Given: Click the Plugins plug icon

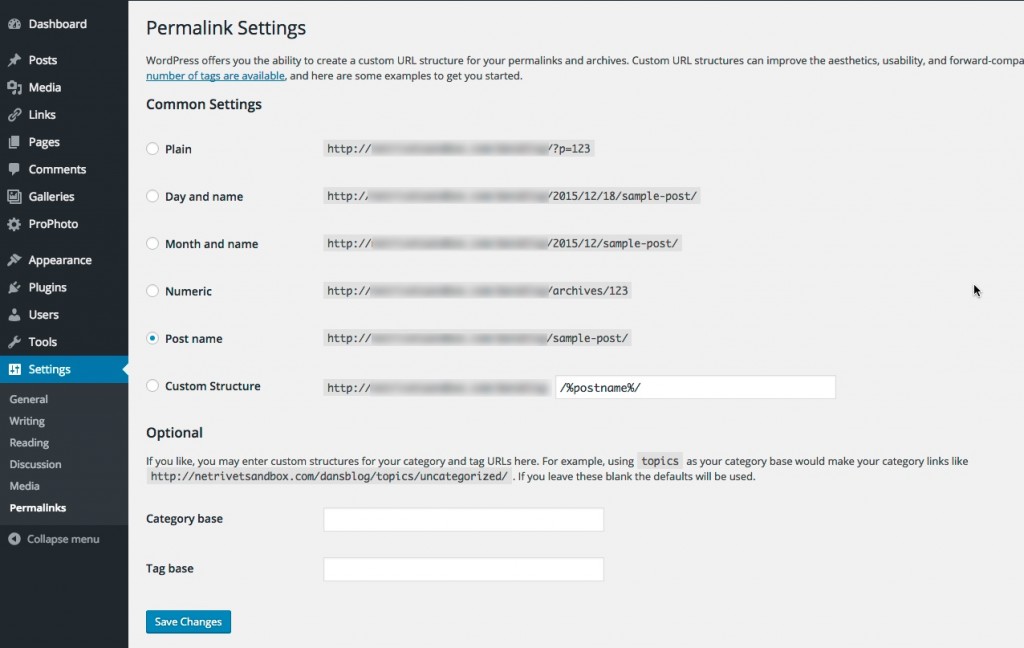Looking at the screenshot, I should (14, 287).
